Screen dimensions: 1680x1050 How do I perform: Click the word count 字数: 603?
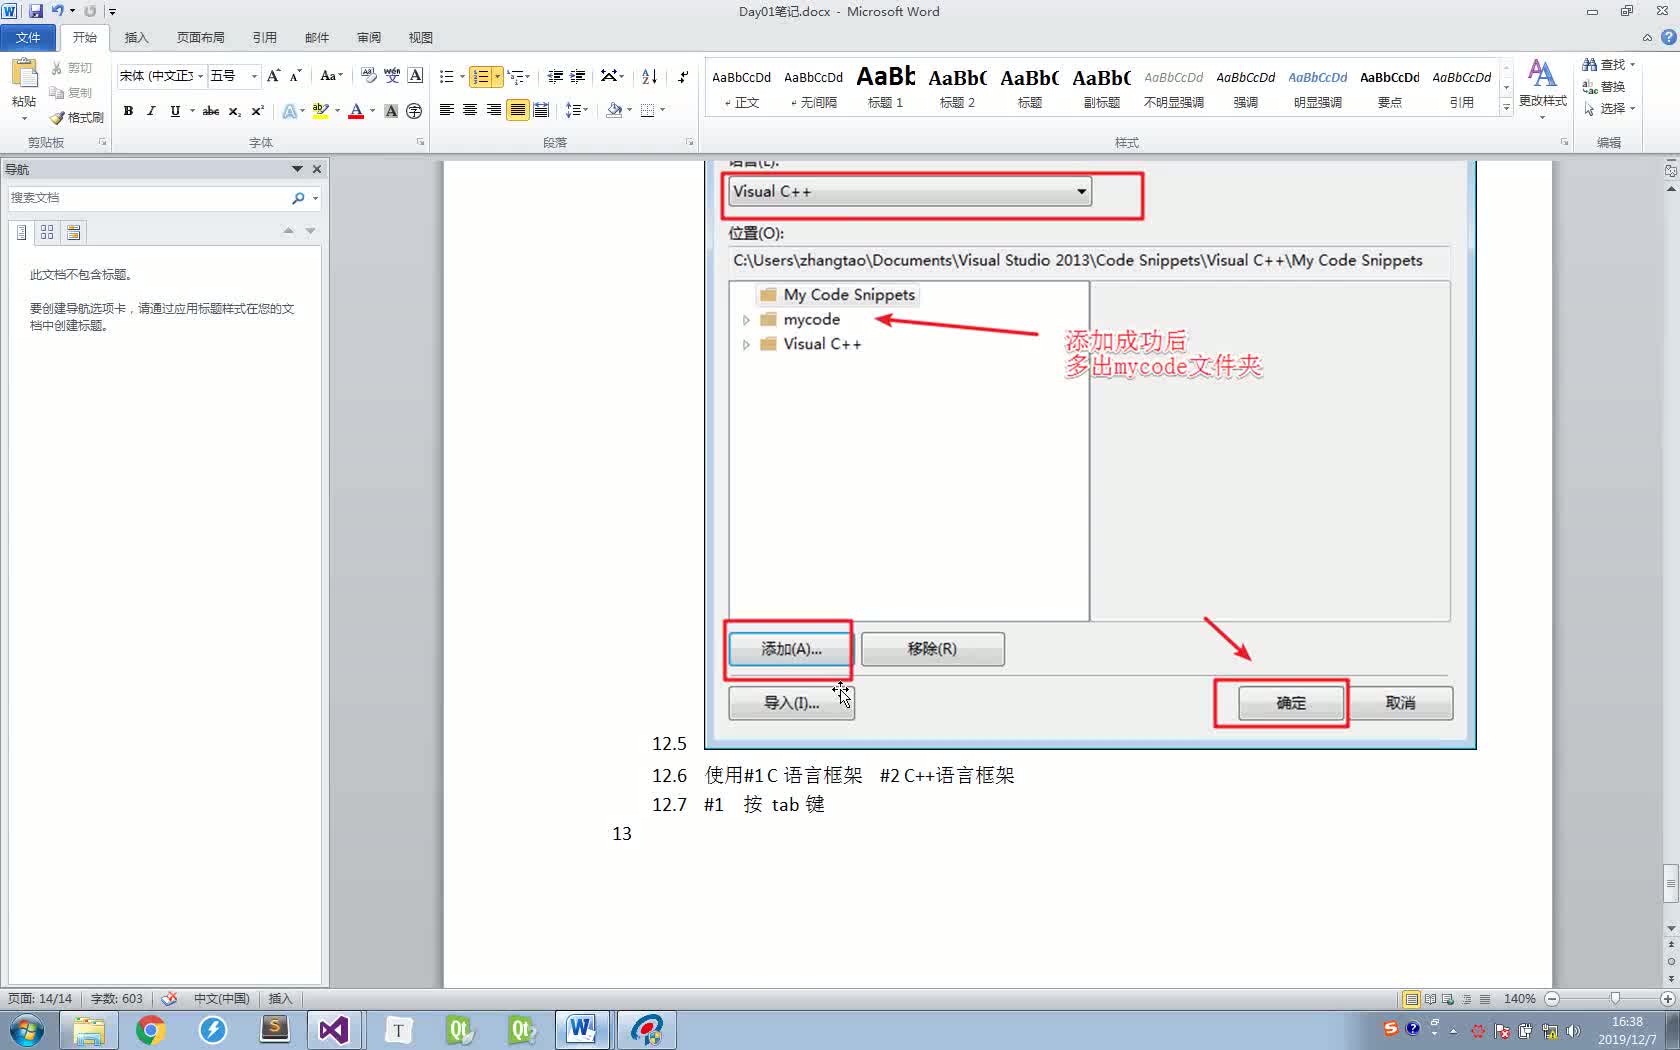pyautogui.click(x=117, y=999)
